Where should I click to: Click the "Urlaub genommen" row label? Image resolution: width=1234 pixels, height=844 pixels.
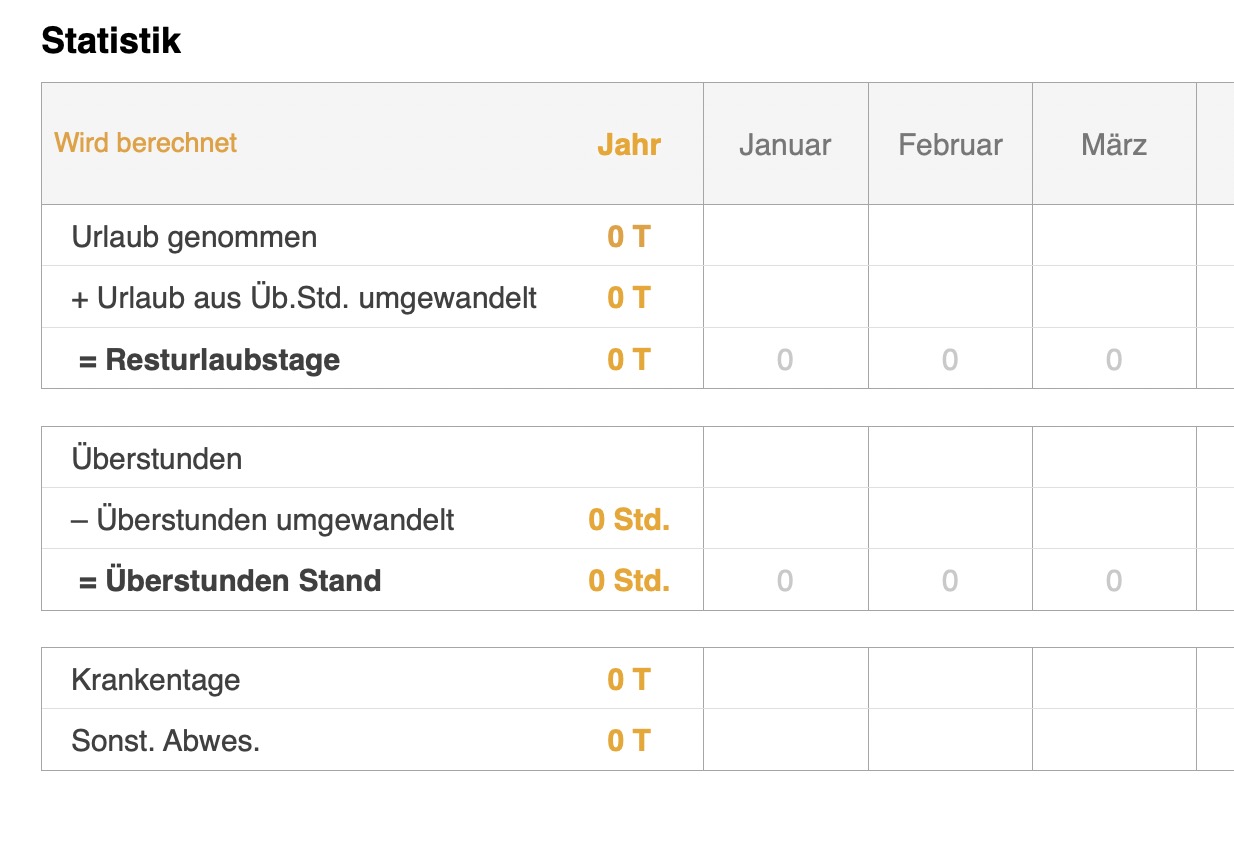tap(194, 237)
